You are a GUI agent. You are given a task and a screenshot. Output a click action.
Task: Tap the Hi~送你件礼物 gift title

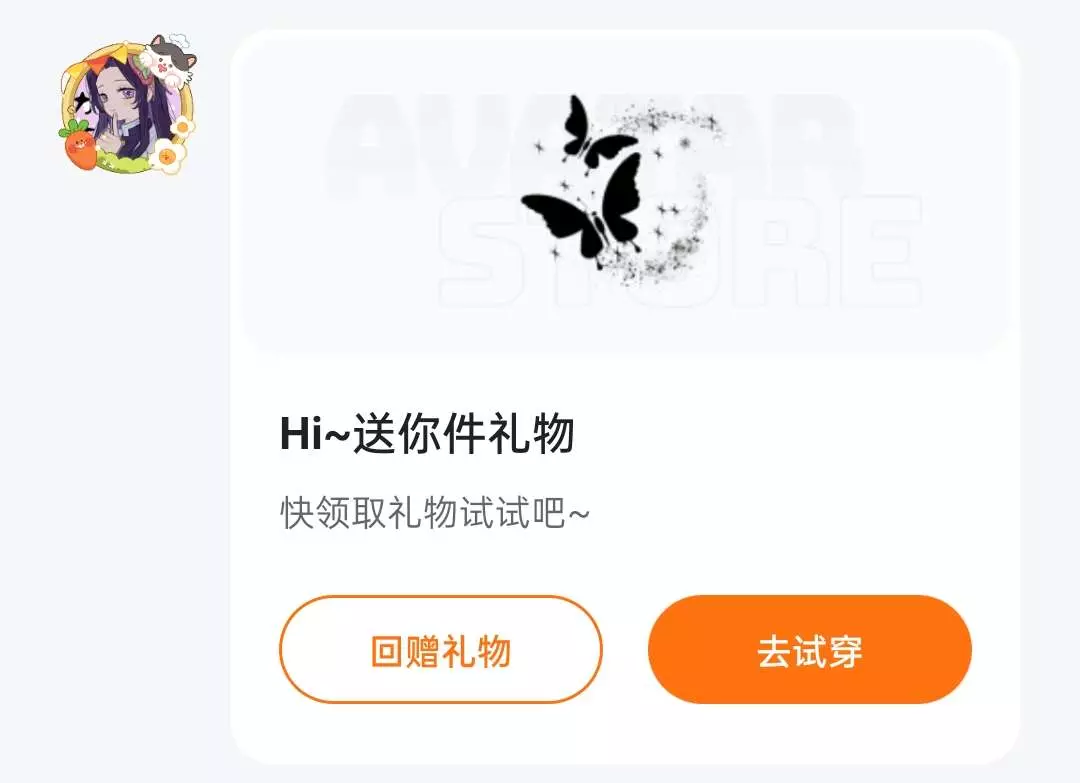click(x=427, y=434)
